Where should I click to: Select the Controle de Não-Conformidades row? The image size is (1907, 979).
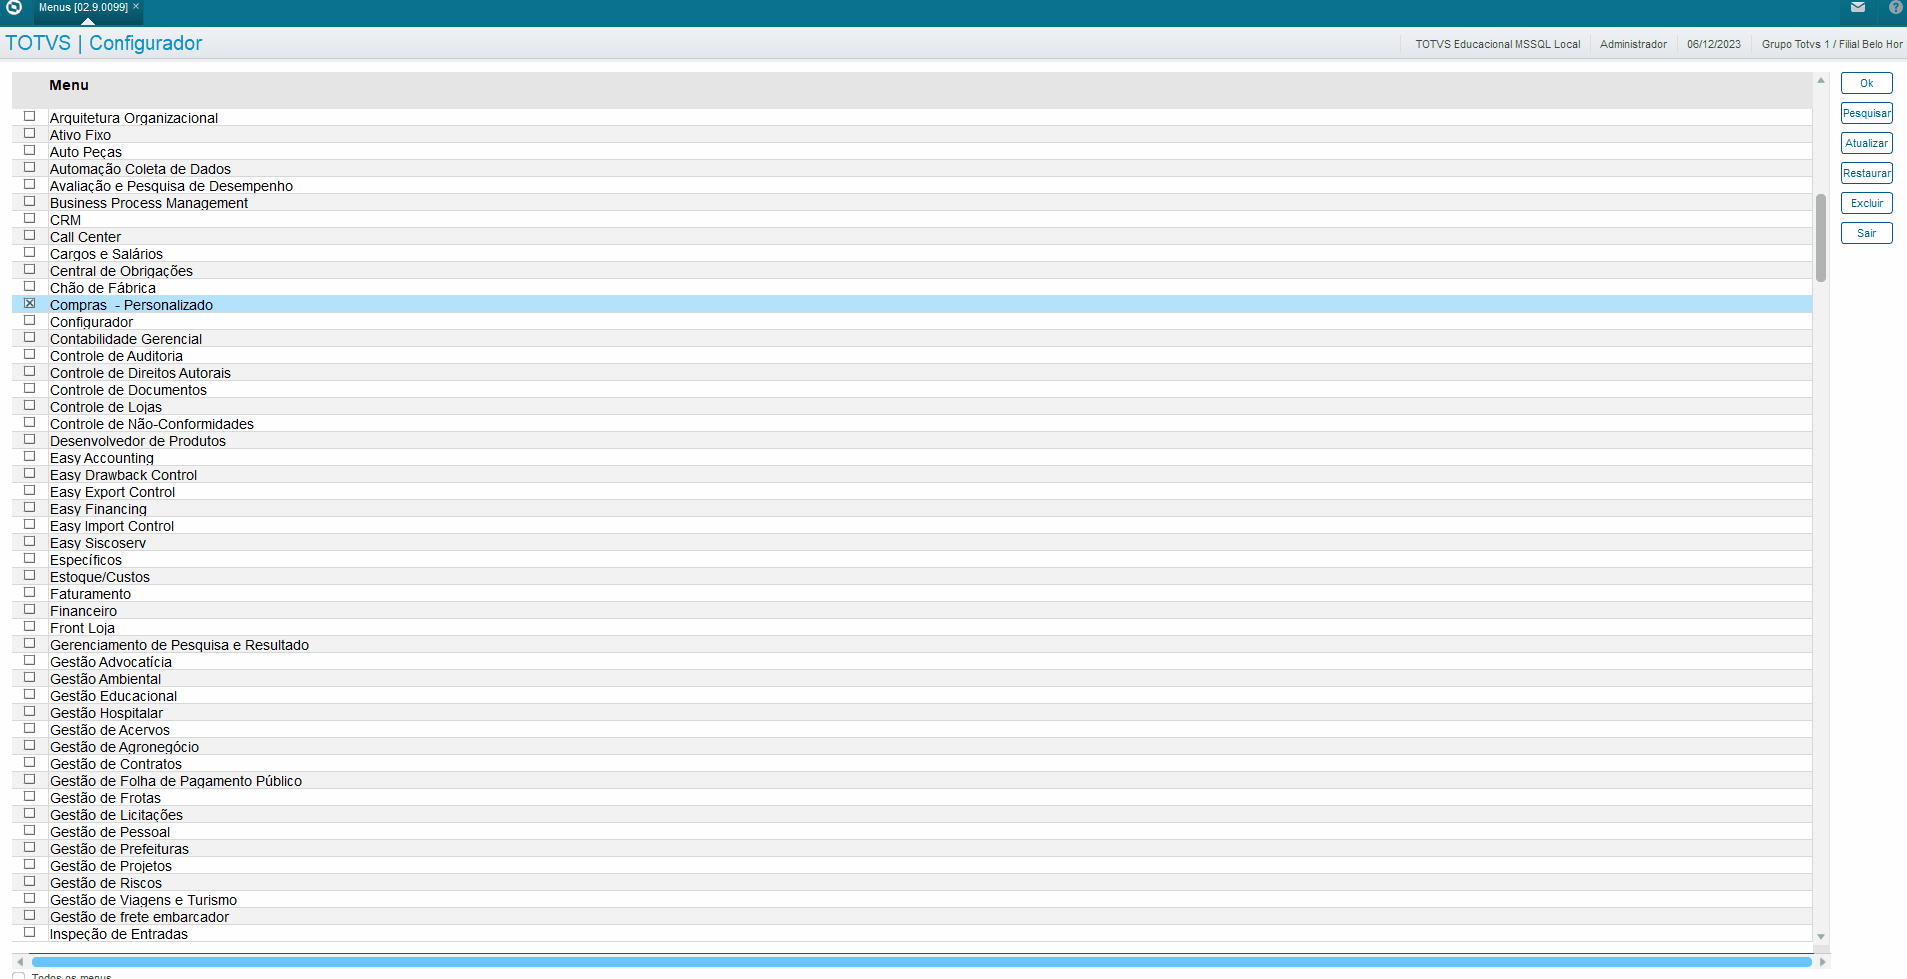coord(912,424)
